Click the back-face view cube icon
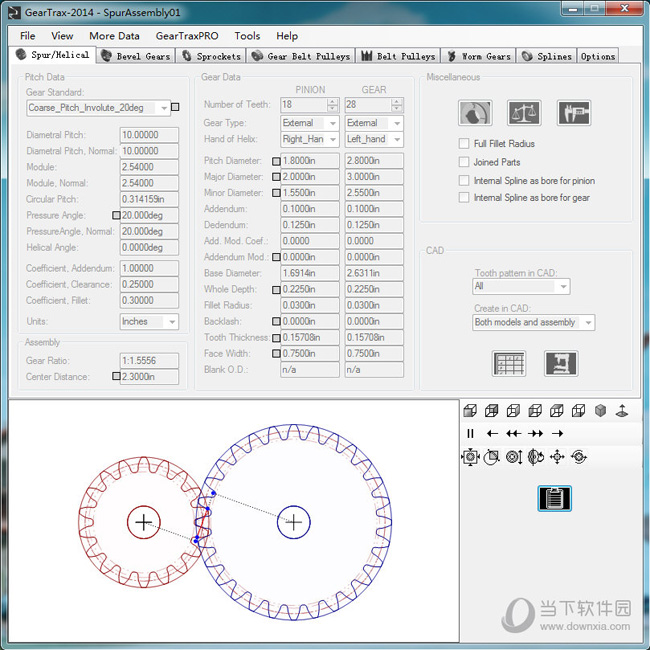Screen dimensions: 650x650 point(492,411)
